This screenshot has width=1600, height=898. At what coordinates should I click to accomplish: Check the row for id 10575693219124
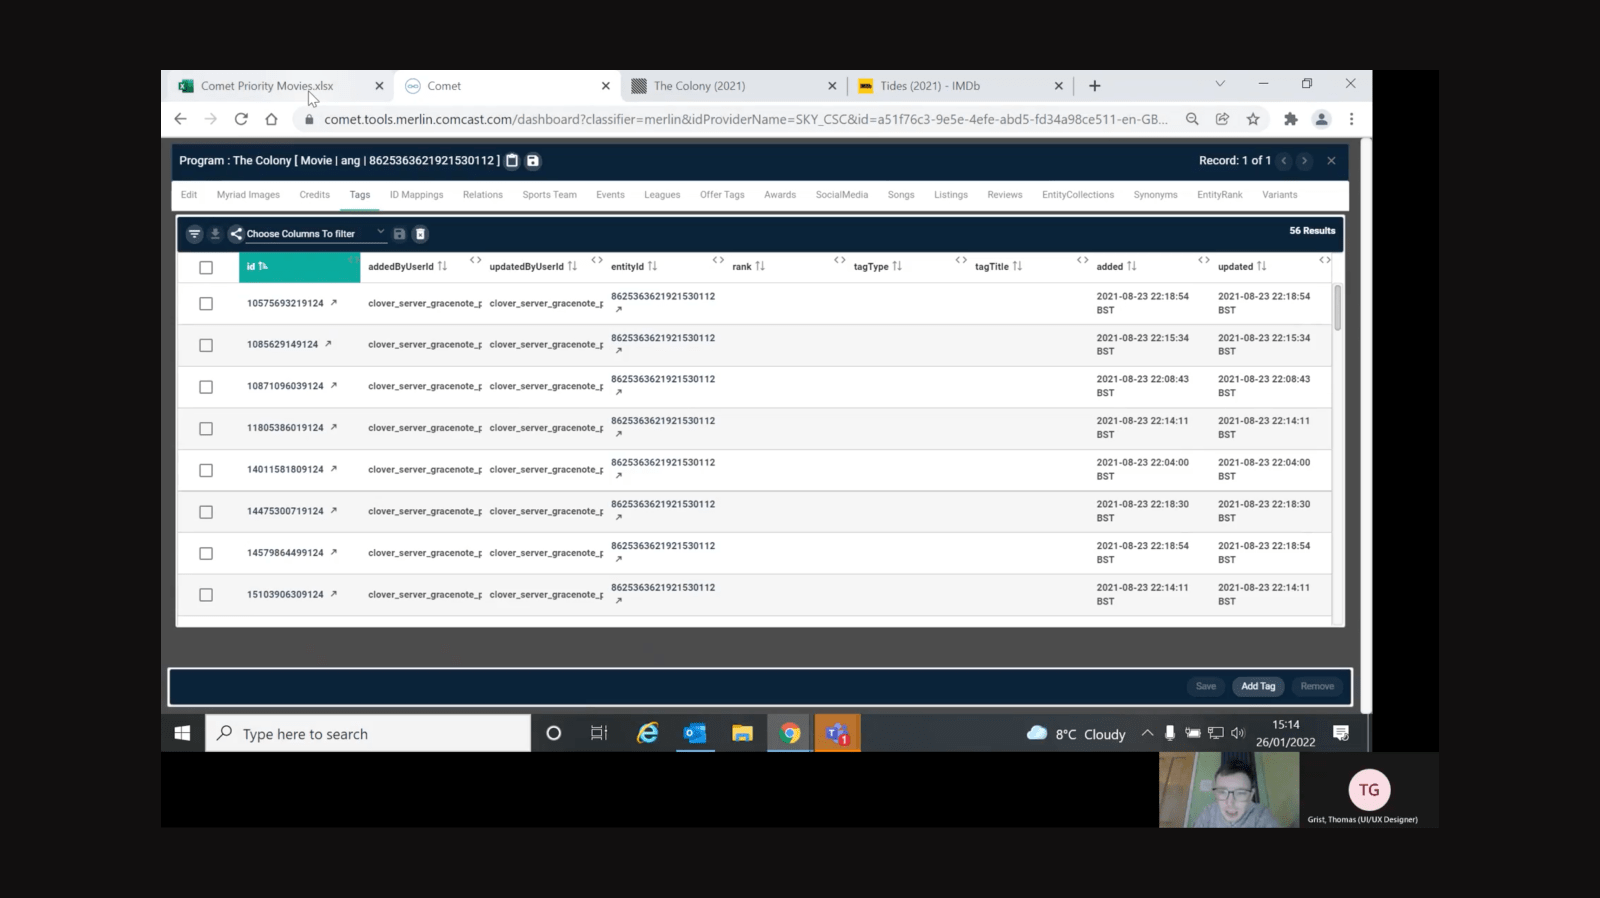[206, 303]
